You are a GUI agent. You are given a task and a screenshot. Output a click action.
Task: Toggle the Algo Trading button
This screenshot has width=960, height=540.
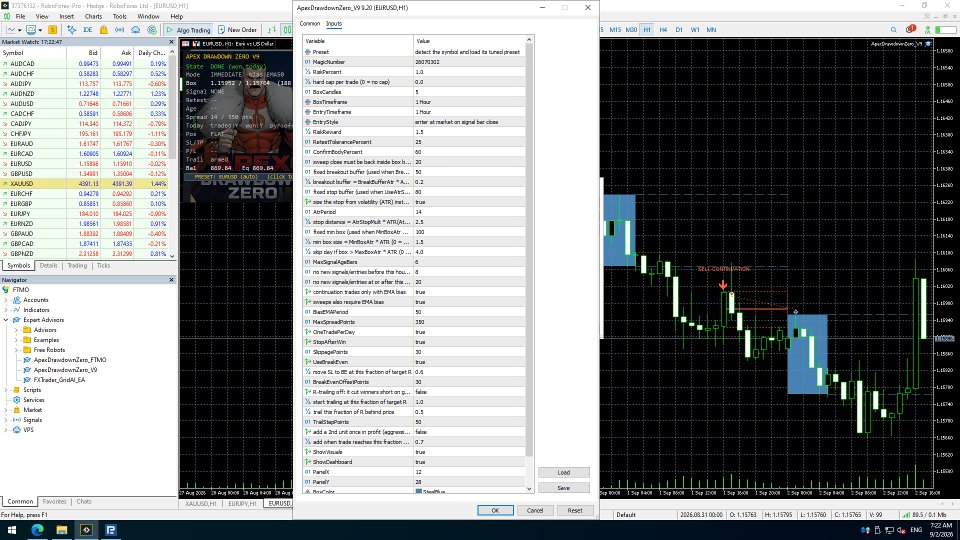(189, 29)
